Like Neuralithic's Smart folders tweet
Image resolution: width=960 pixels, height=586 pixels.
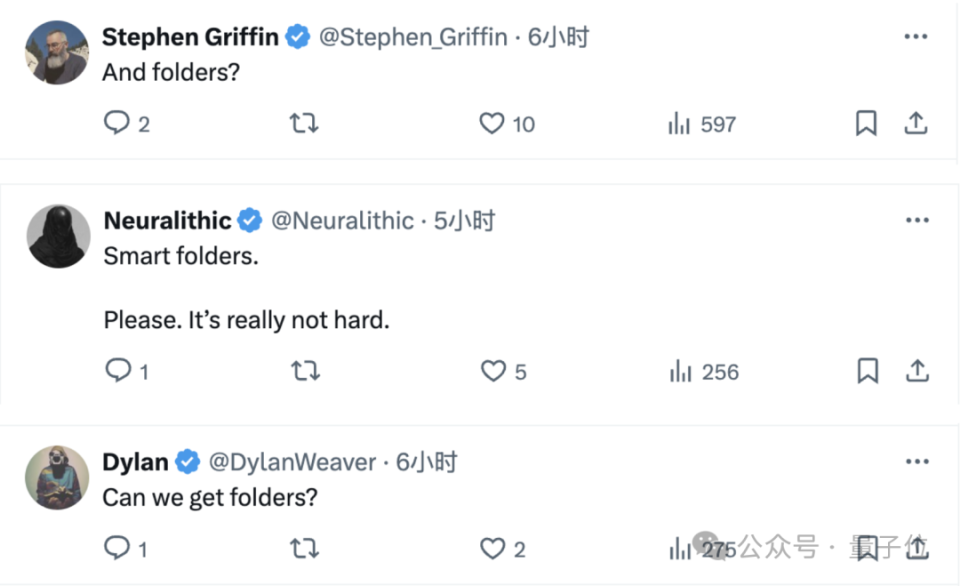click(x=493, y=371)
